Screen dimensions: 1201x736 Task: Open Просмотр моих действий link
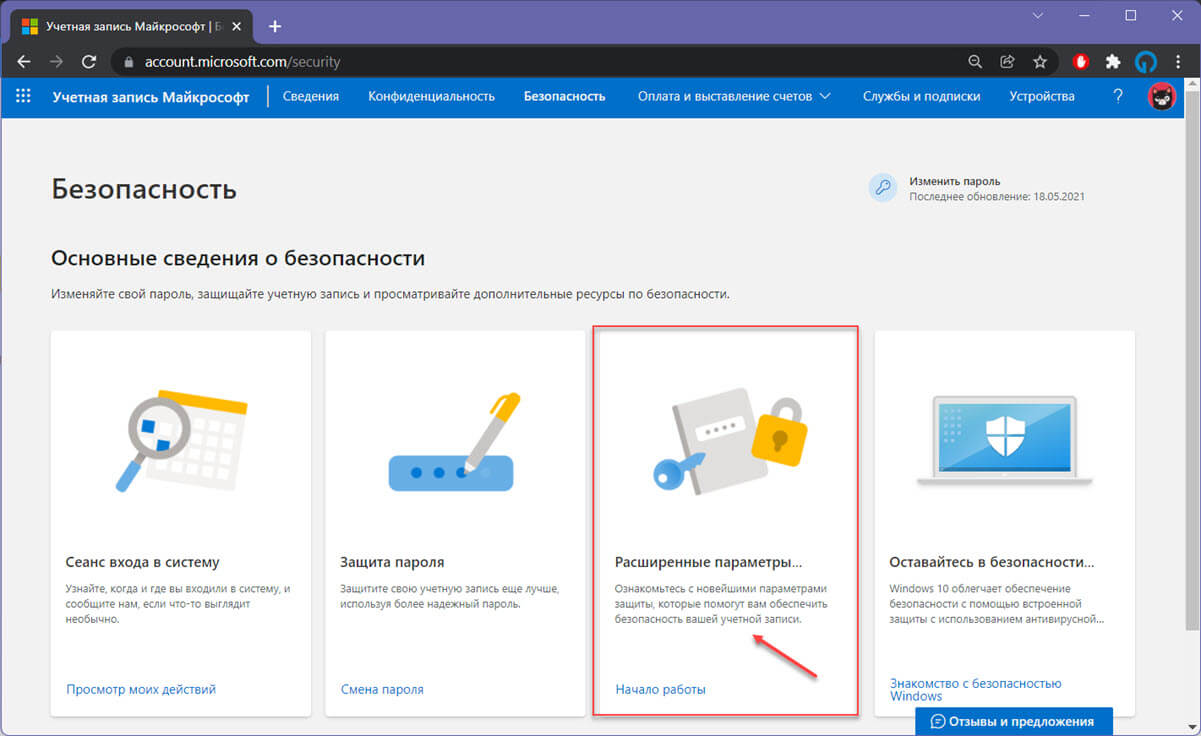click(x=141, y=689)
